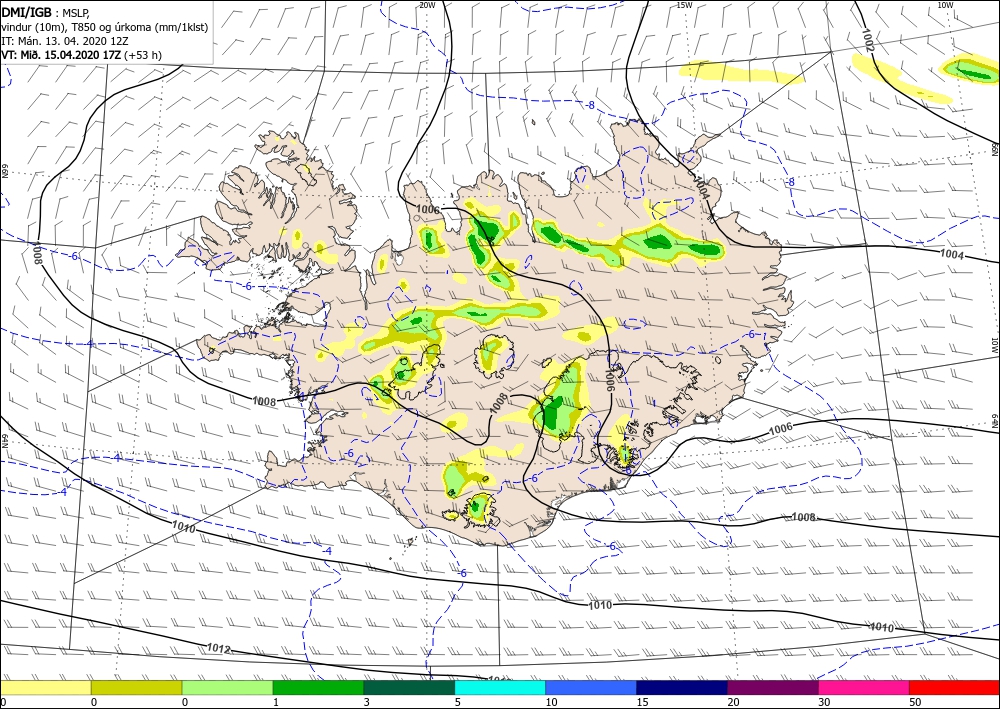The height and width of the screenshot is (709, 1000).
Task: Choose the red legend swatch
Action: [x=955, y=687]
